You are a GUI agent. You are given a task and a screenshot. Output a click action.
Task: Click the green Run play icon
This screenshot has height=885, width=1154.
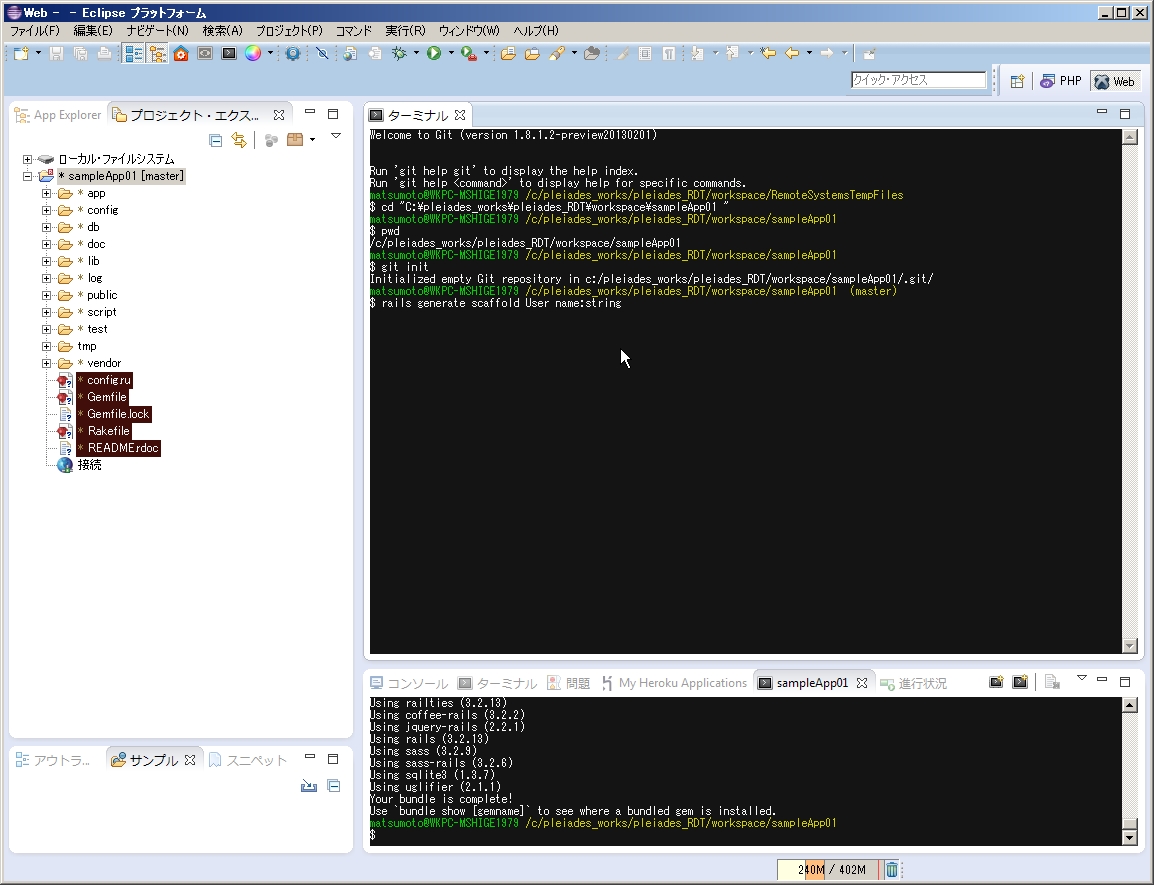[433, 53]
